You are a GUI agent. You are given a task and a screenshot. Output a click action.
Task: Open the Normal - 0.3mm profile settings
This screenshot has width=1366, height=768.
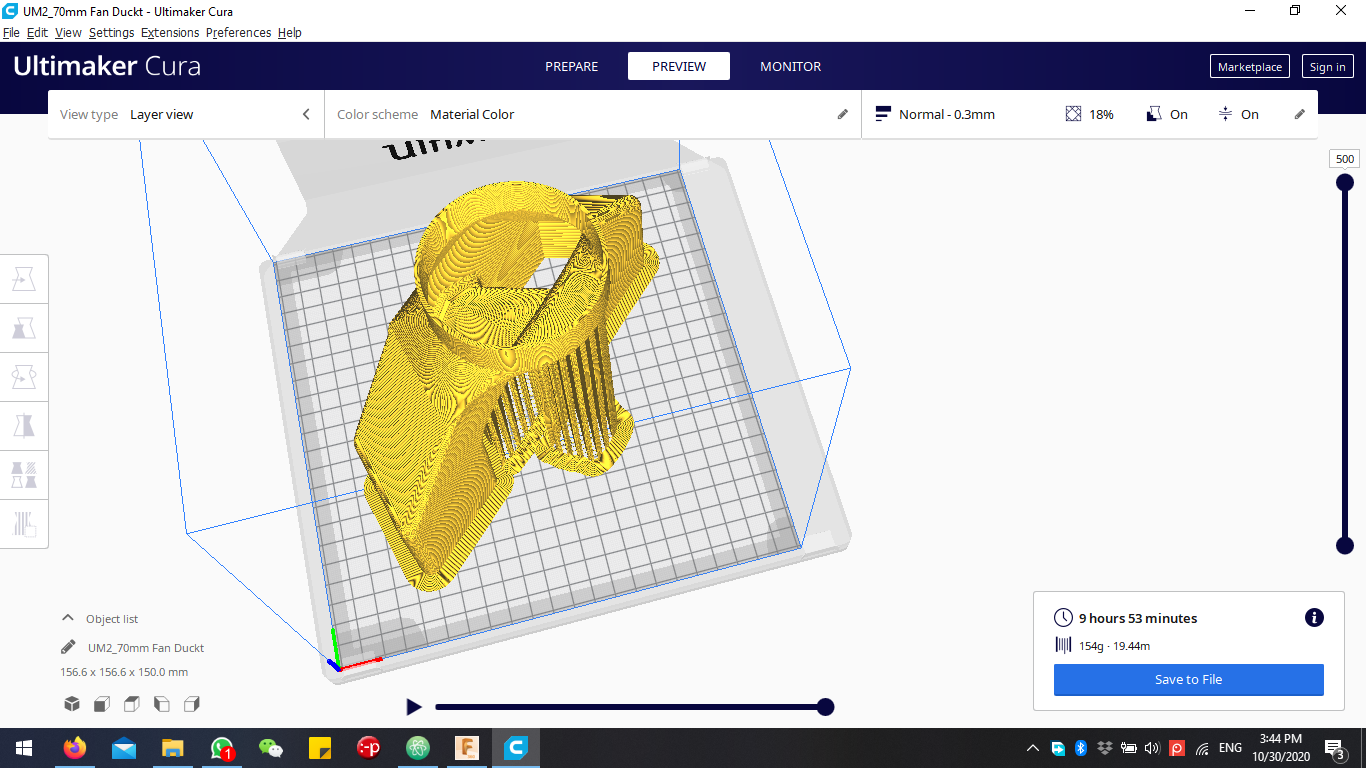point(935,114)
